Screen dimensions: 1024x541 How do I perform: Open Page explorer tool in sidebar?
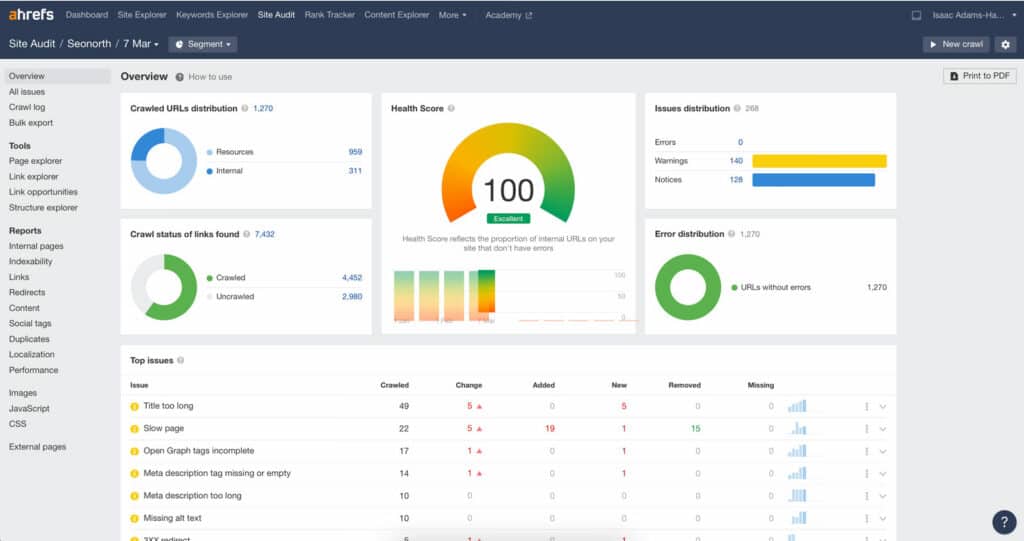pyautogui.click(x=35, y=161)
